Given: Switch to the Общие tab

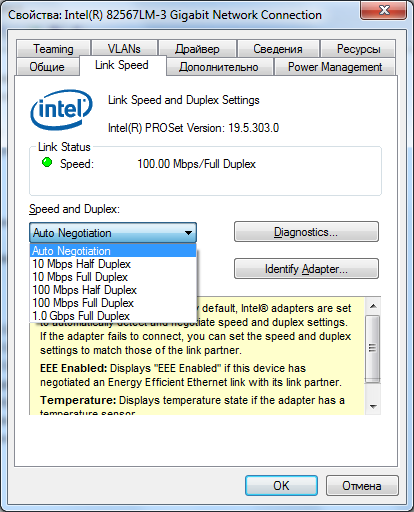Looking at the screenshot, I should coord(47,67).
